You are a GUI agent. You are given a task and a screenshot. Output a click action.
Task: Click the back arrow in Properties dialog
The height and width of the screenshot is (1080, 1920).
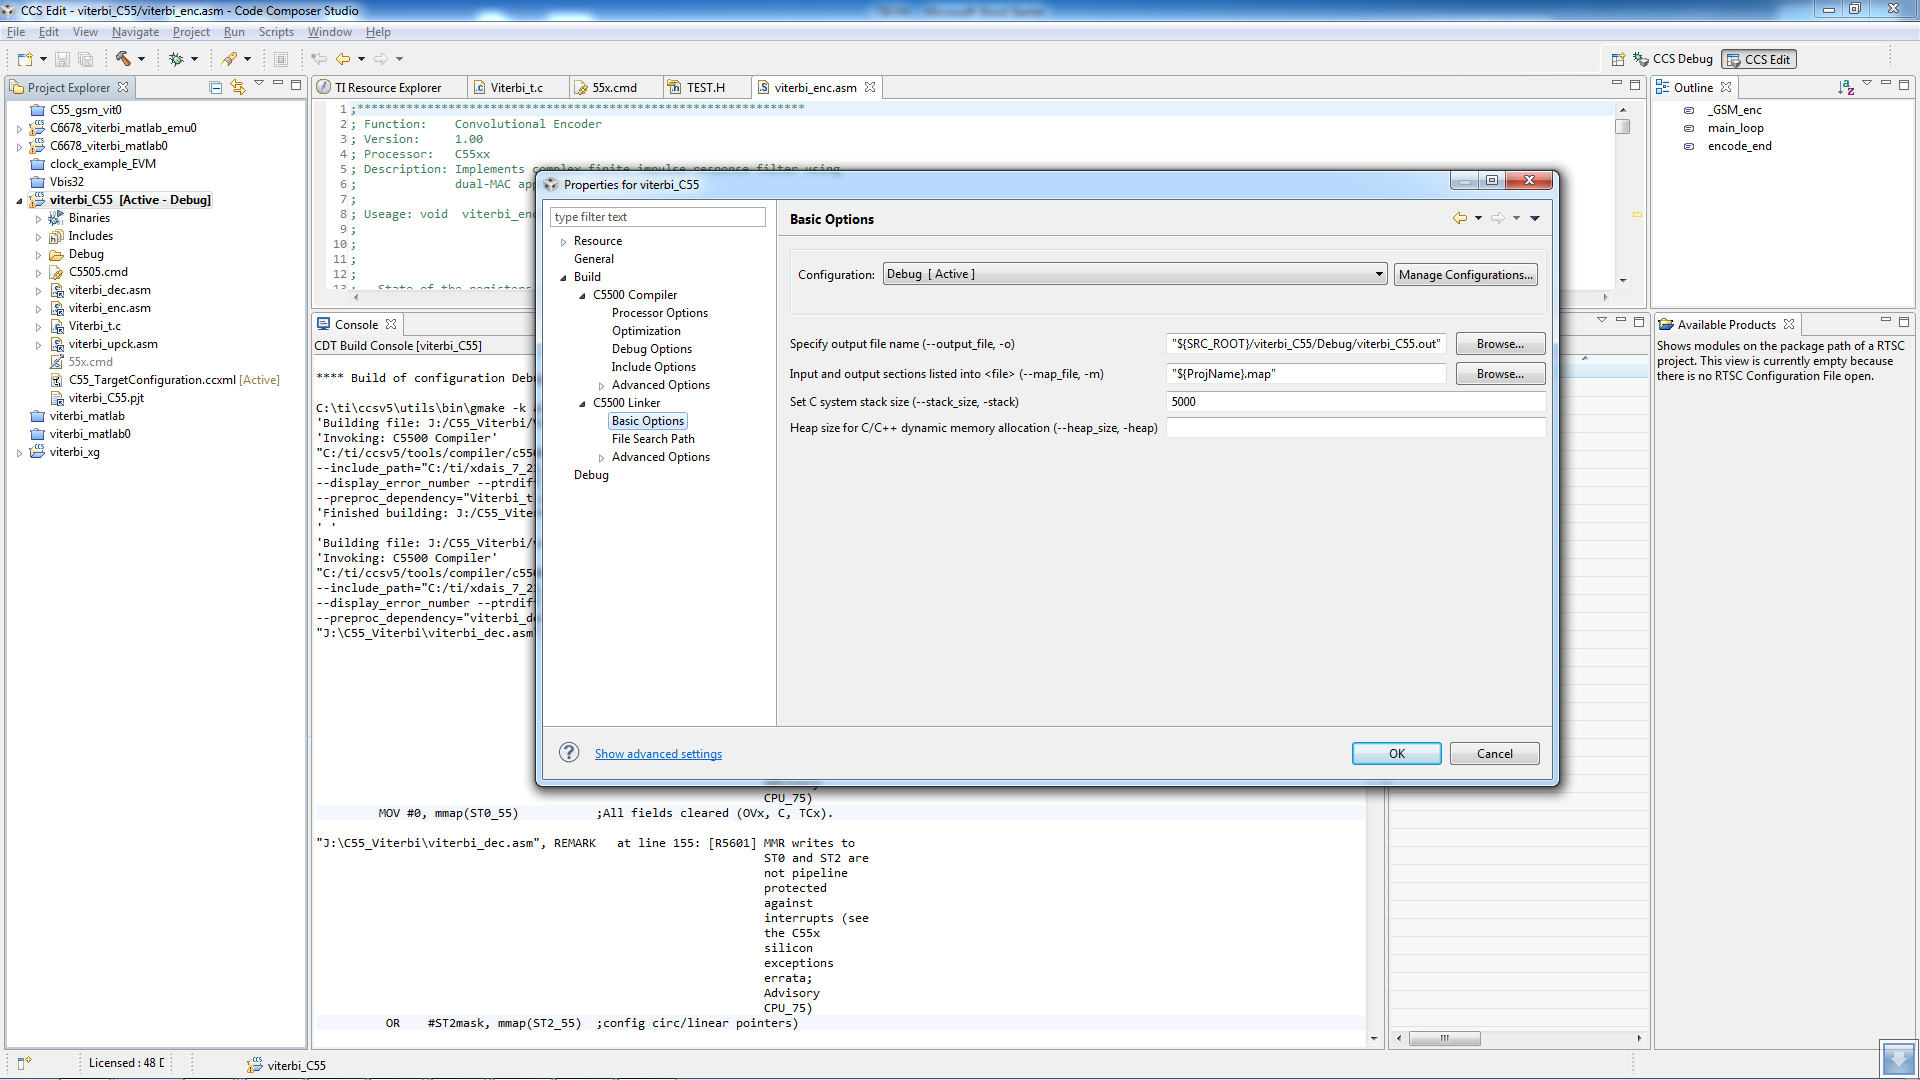[1460, 218]
